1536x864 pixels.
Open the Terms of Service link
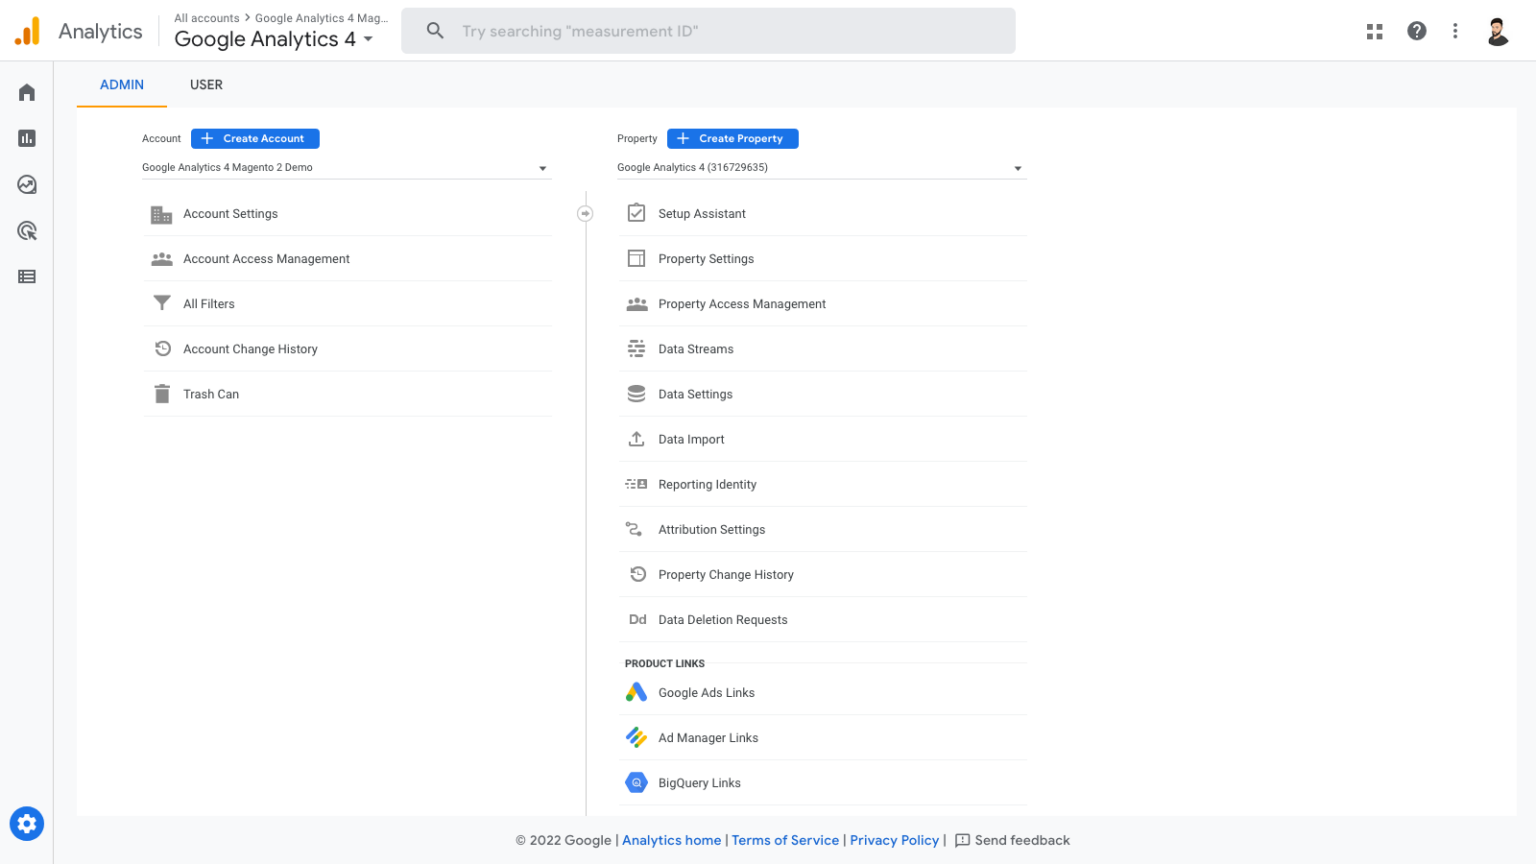pyautogui.click(x=785, y=840)
